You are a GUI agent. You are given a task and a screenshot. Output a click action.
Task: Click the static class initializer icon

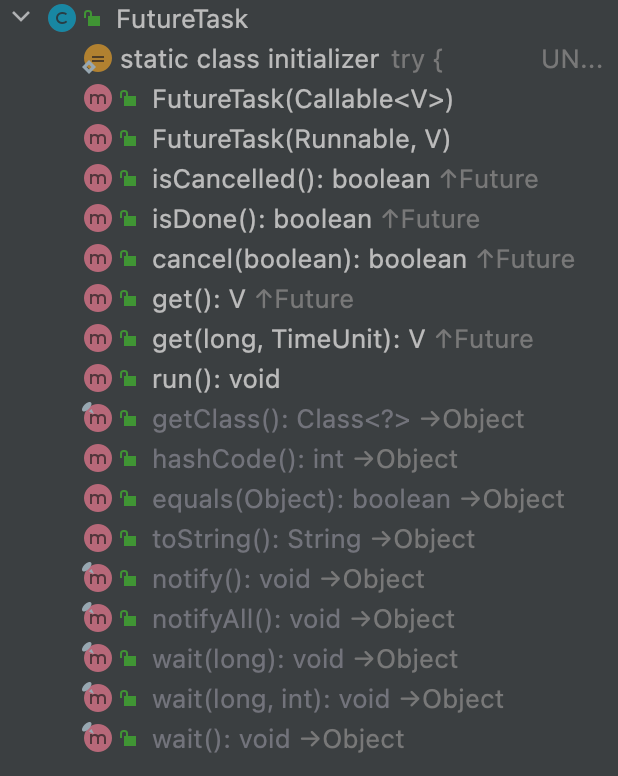(97, 59)
